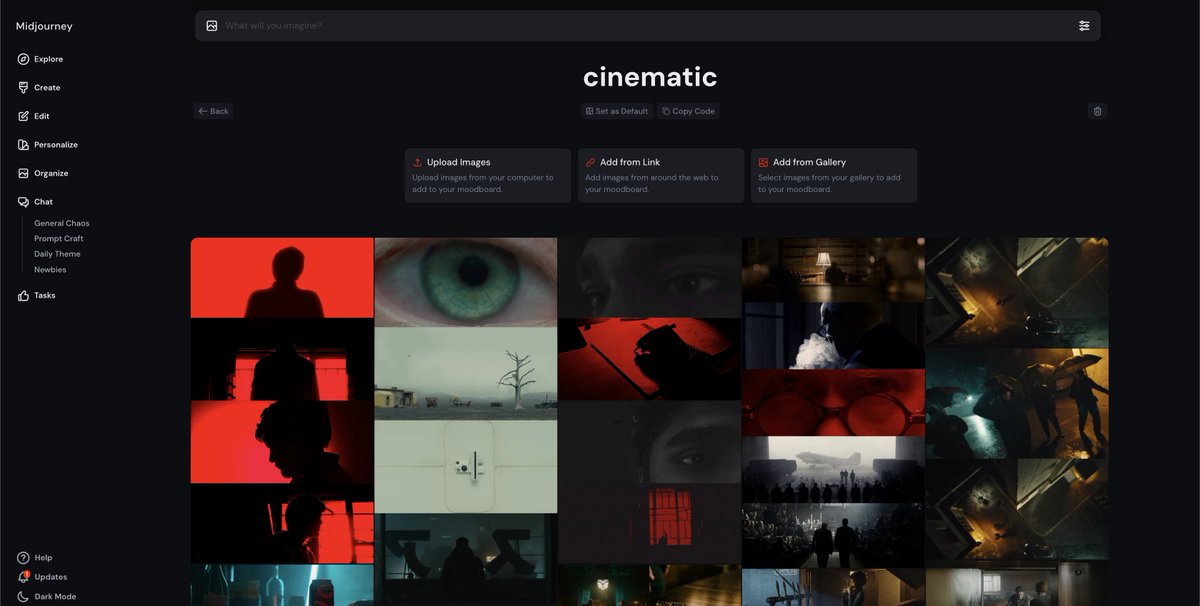Click the Organize image icon
1200x606 pixels.
tap(23, 173)
